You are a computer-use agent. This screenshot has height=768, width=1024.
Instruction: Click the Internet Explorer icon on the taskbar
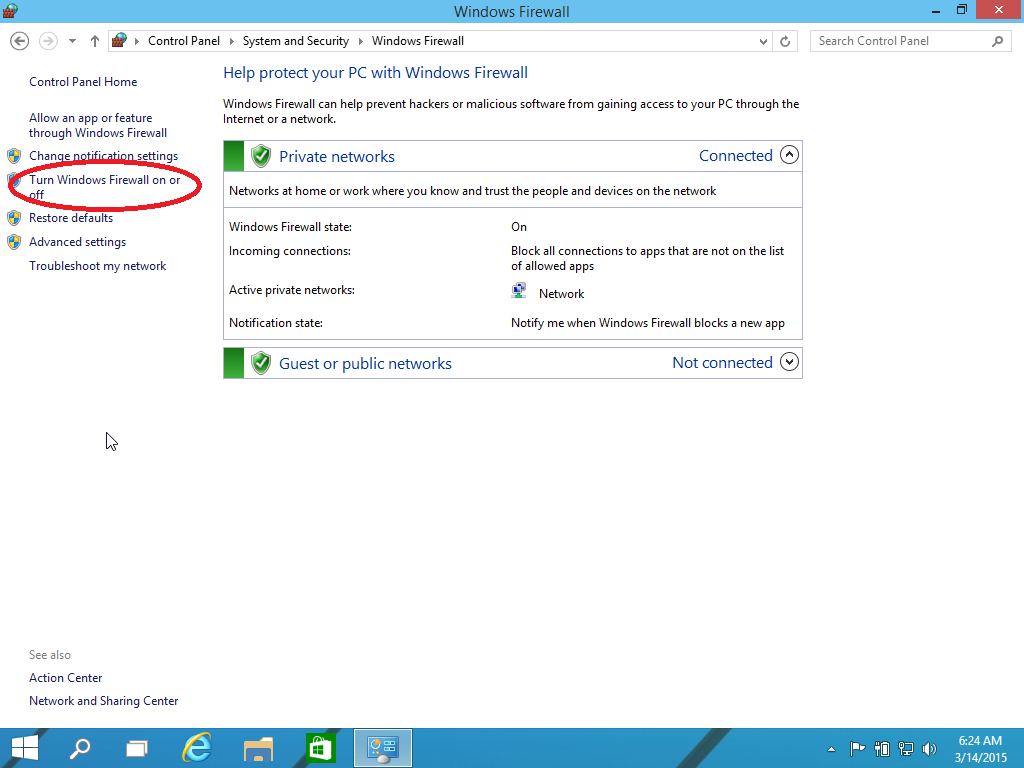click(x=196, y=747)
